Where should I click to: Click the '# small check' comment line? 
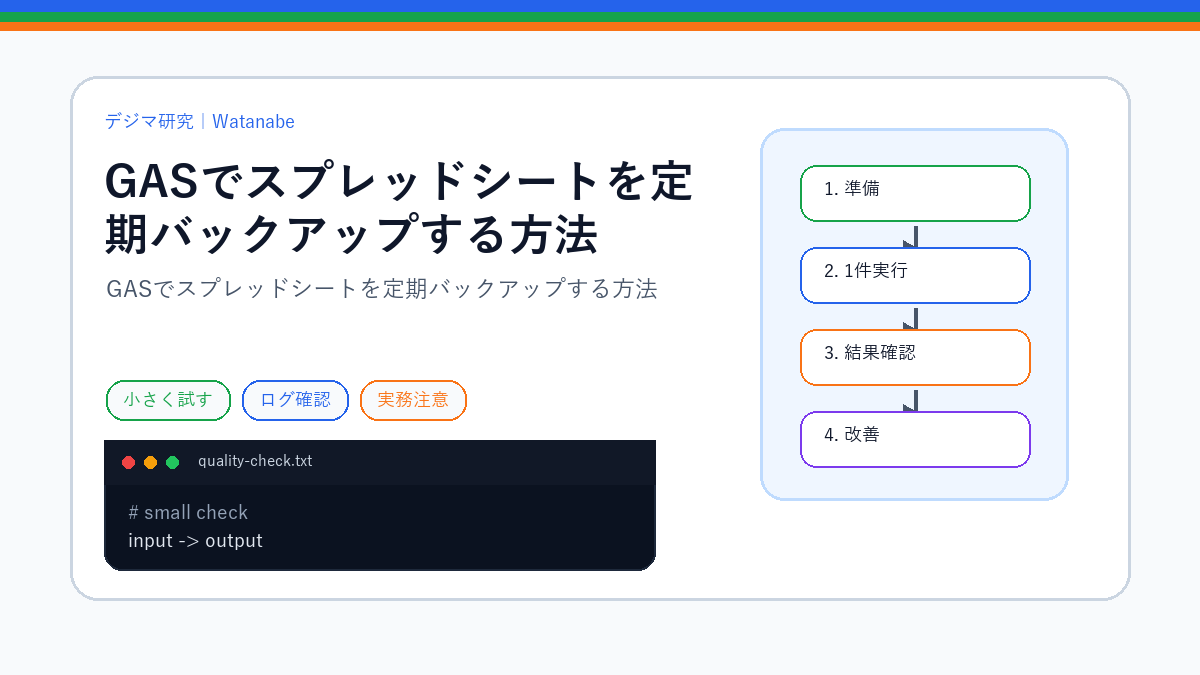[188, 513]
